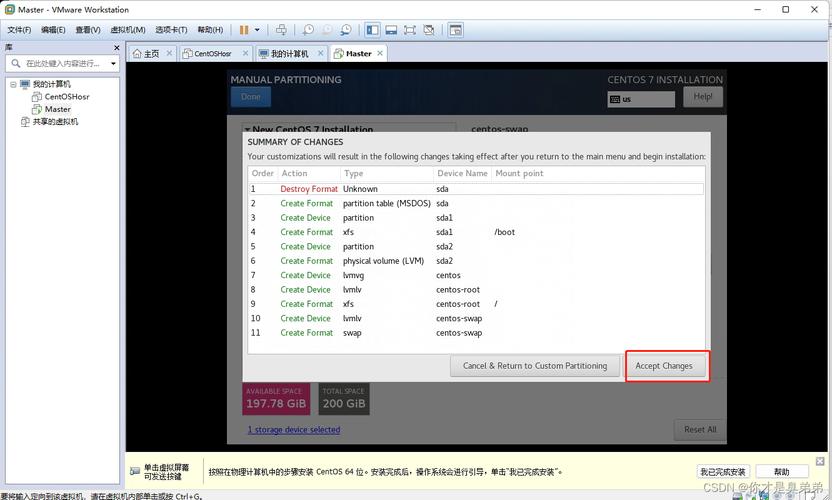Click the Device Name column header
832x500 pixels.
462,173
